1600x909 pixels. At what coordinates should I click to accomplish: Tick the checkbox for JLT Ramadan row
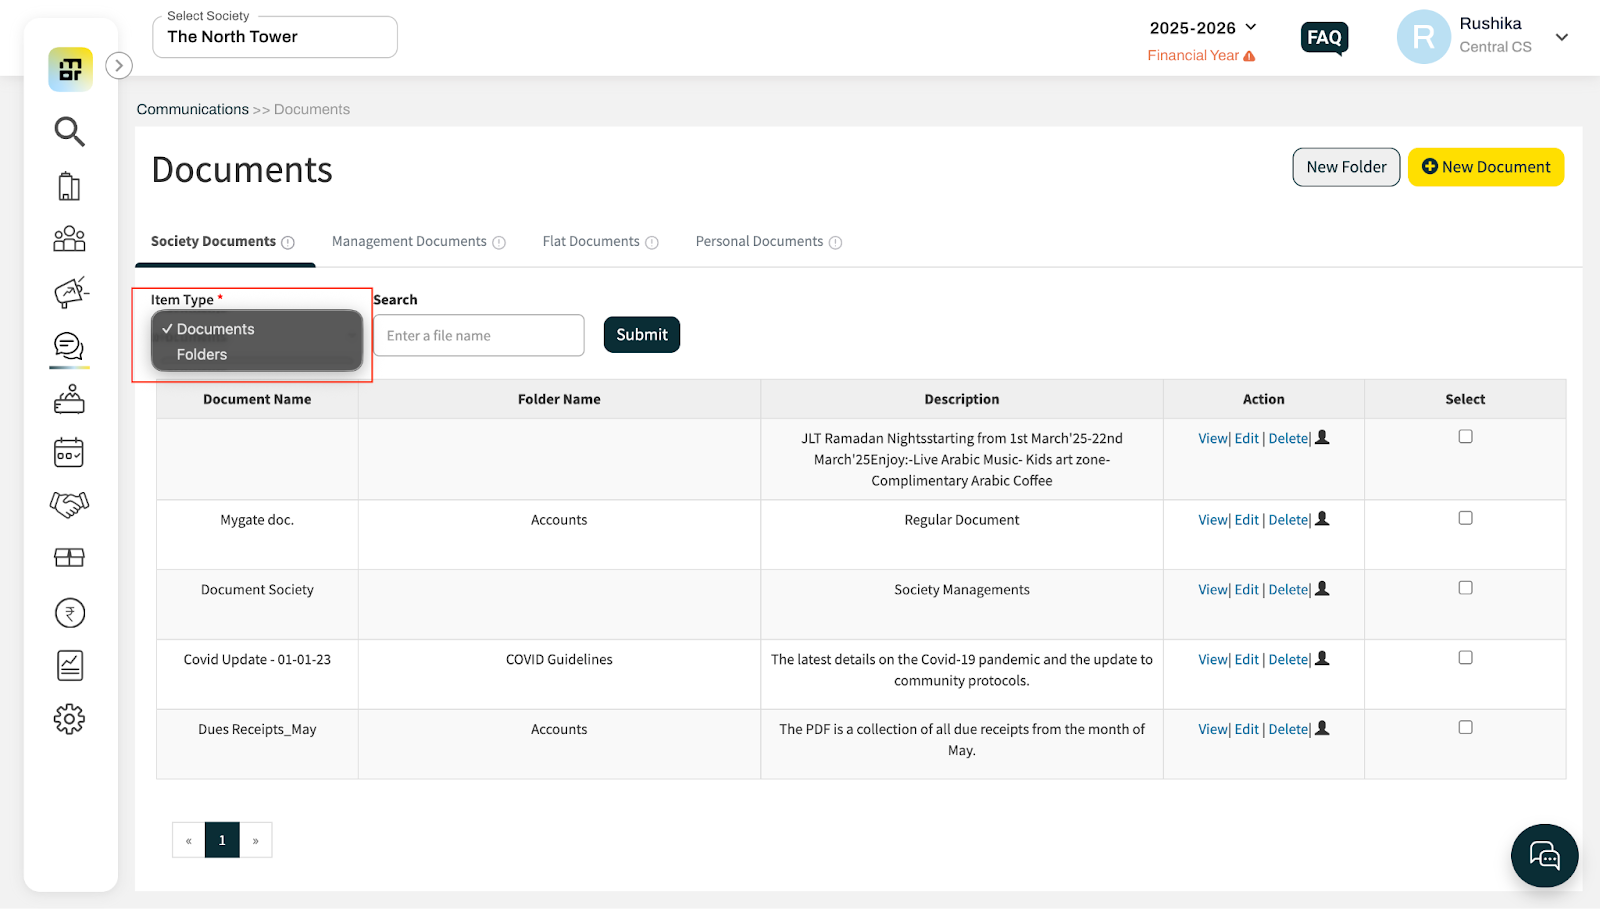point(1465,437)
